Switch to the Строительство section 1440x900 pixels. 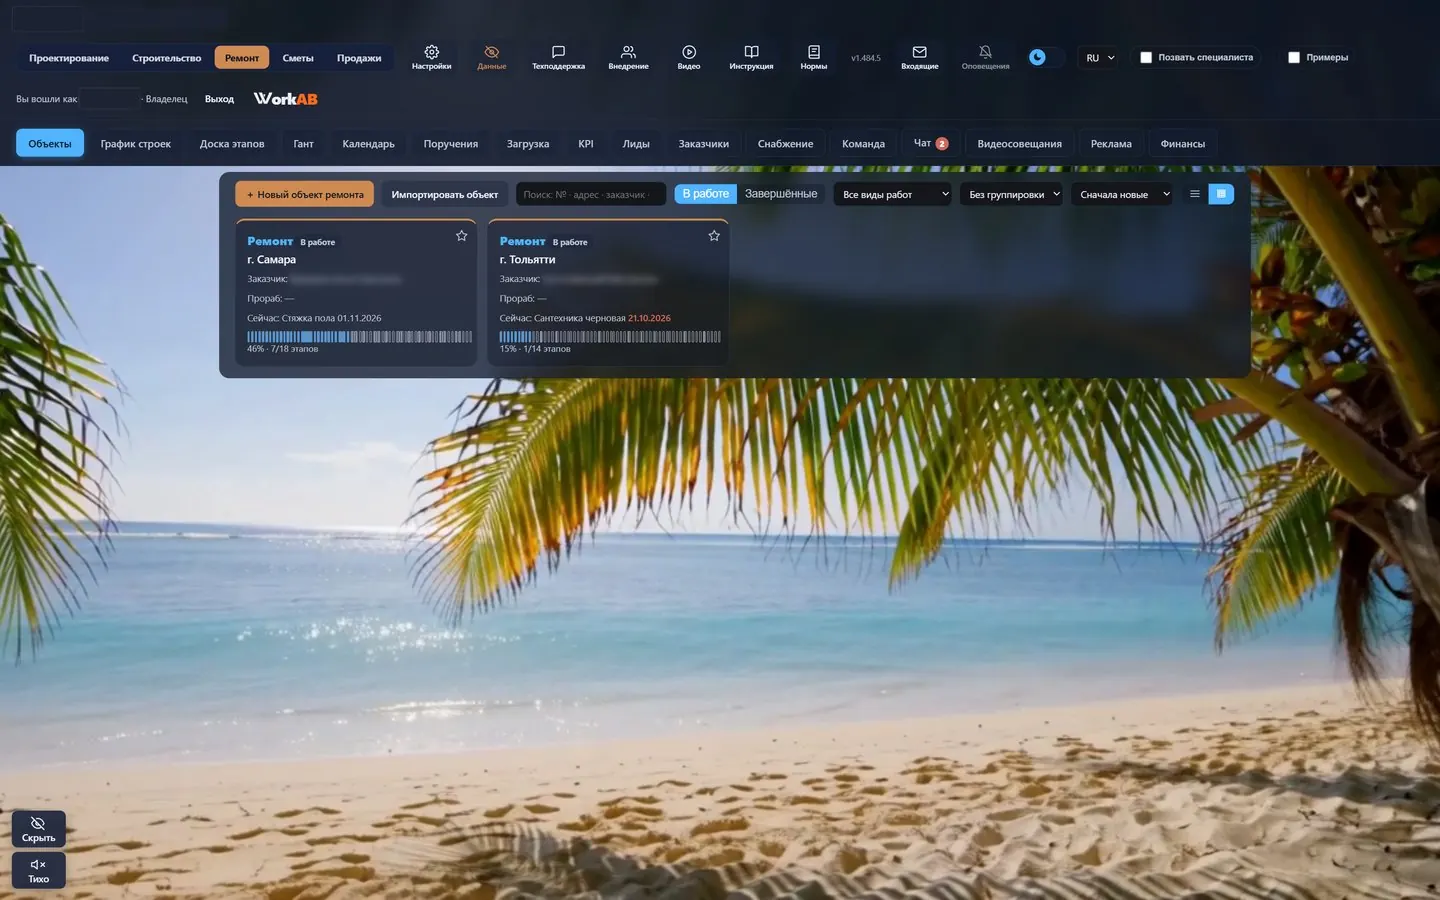coord(166,58)
